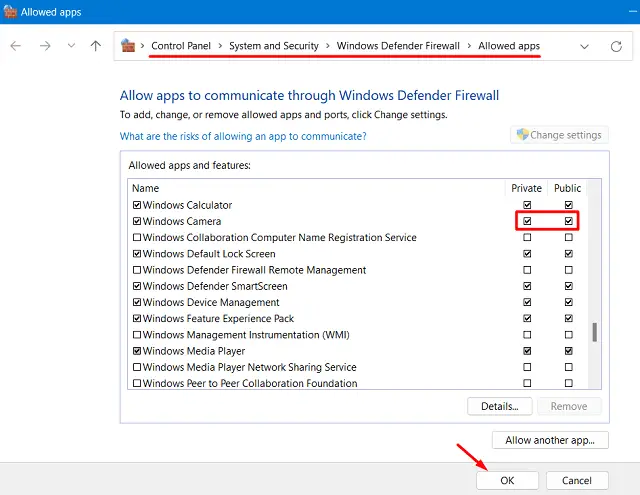Click the Change settings button

pyautogui.click(x=558, y=135)
